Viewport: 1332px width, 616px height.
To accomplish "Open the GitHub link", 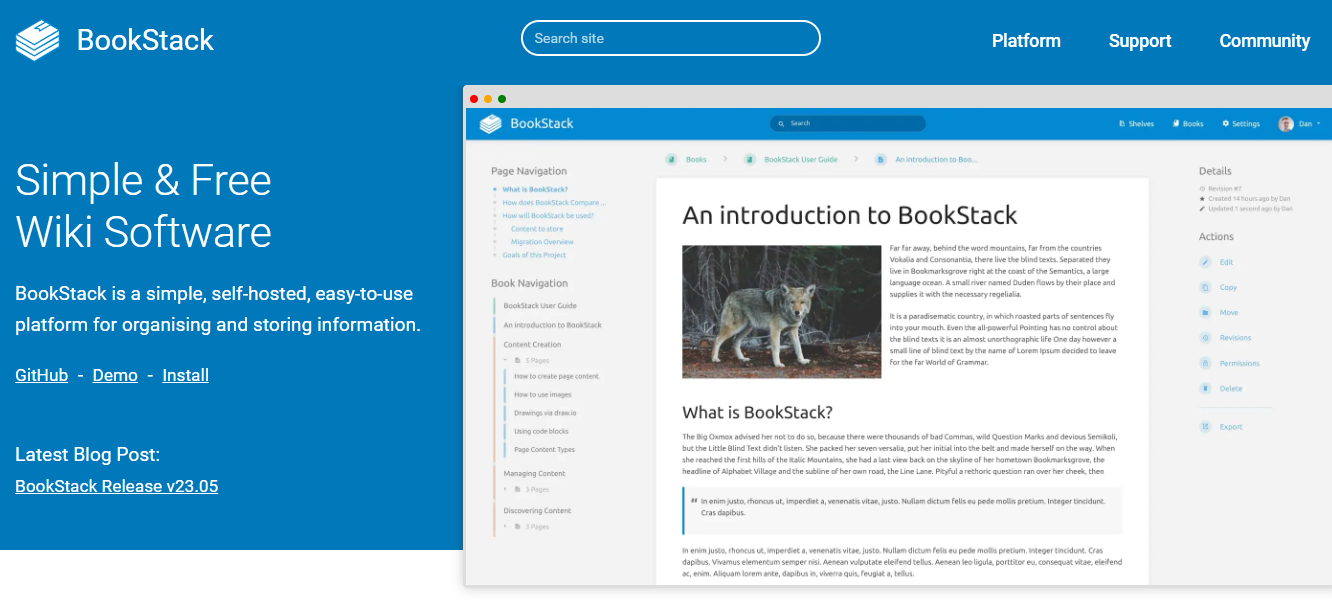I will [x=41, y=375].
